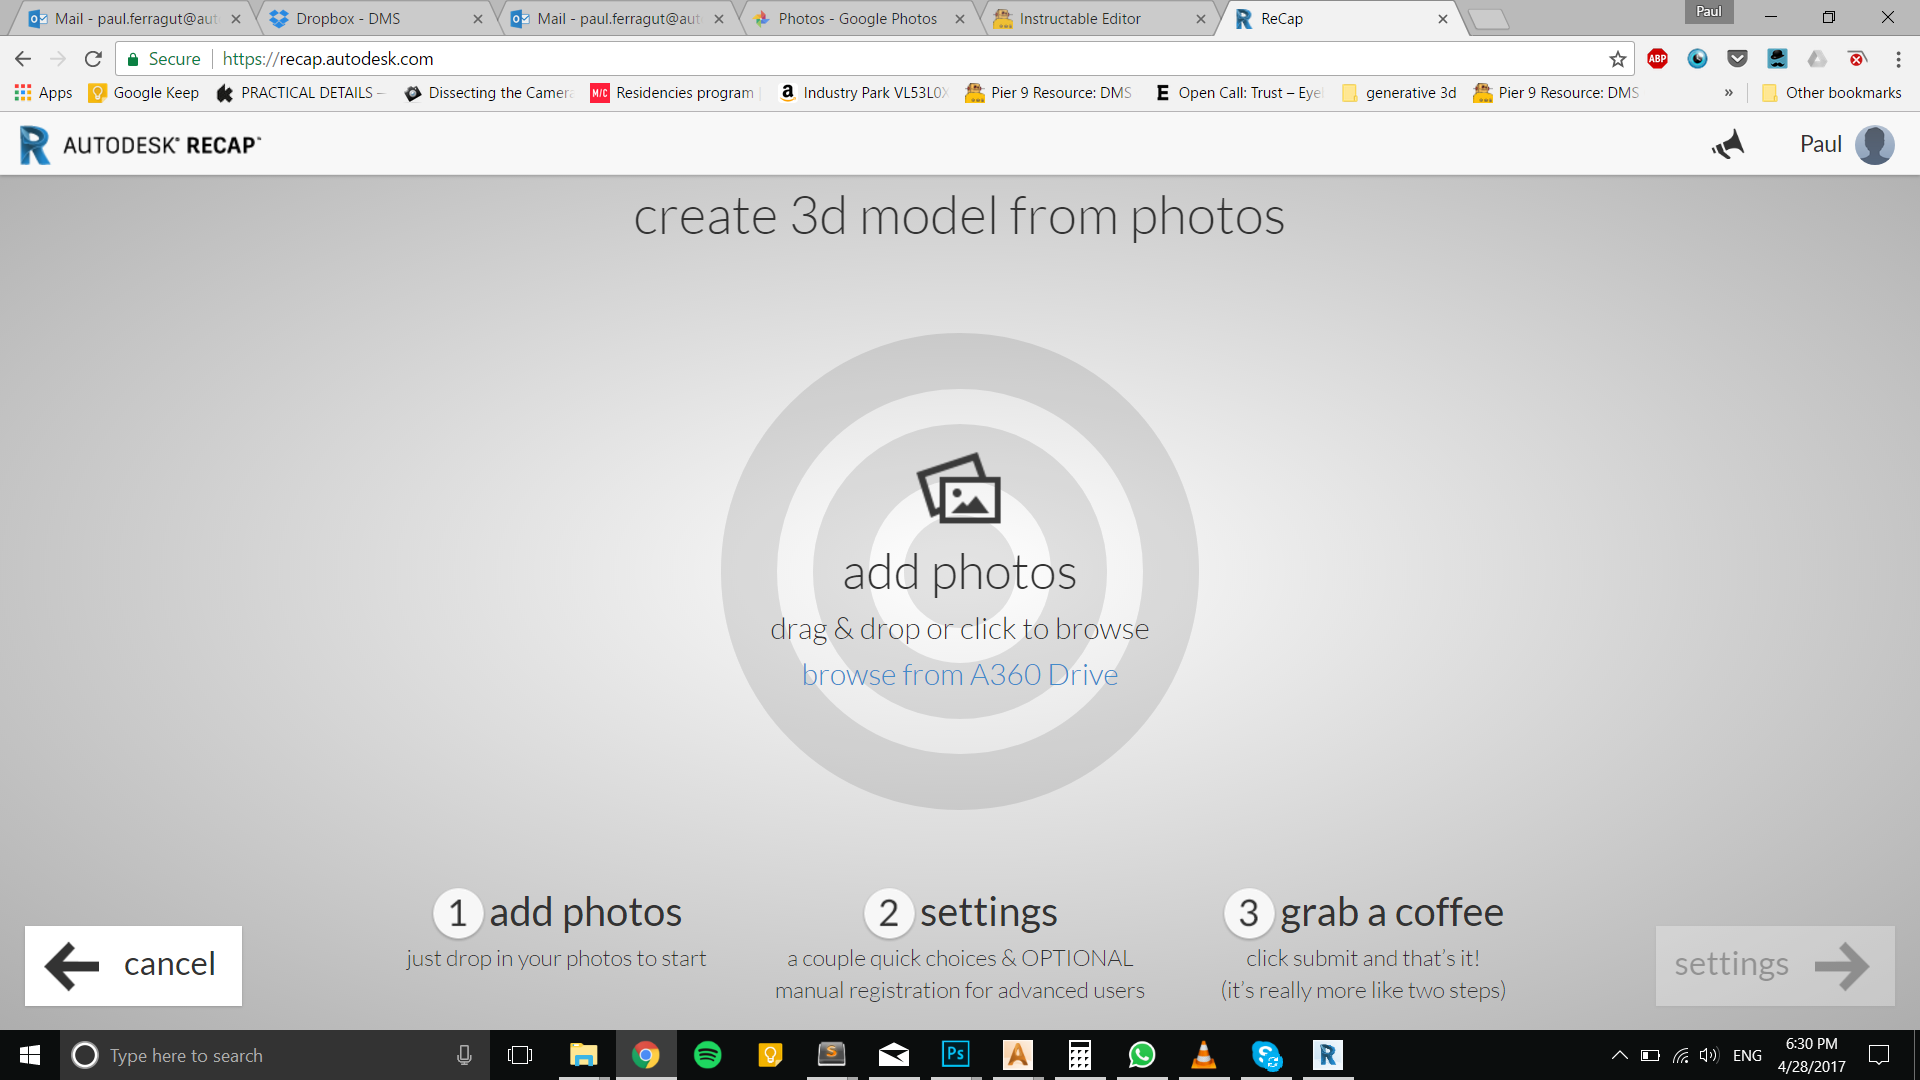Screen dimensions: 1920x1080
Task: Click the settings next-step button
Action: (1774, 965)
